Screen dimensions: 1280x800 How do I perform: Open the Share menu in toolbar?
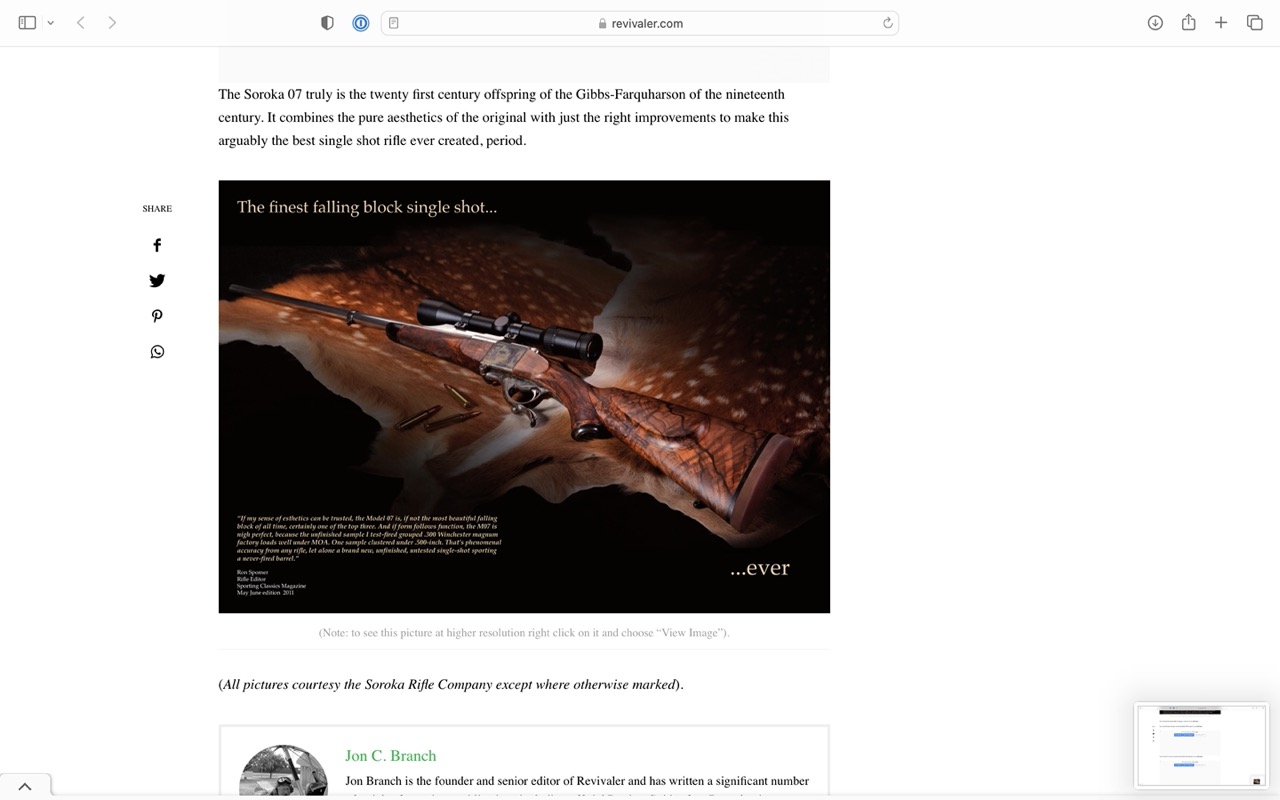click(1188, 23)
